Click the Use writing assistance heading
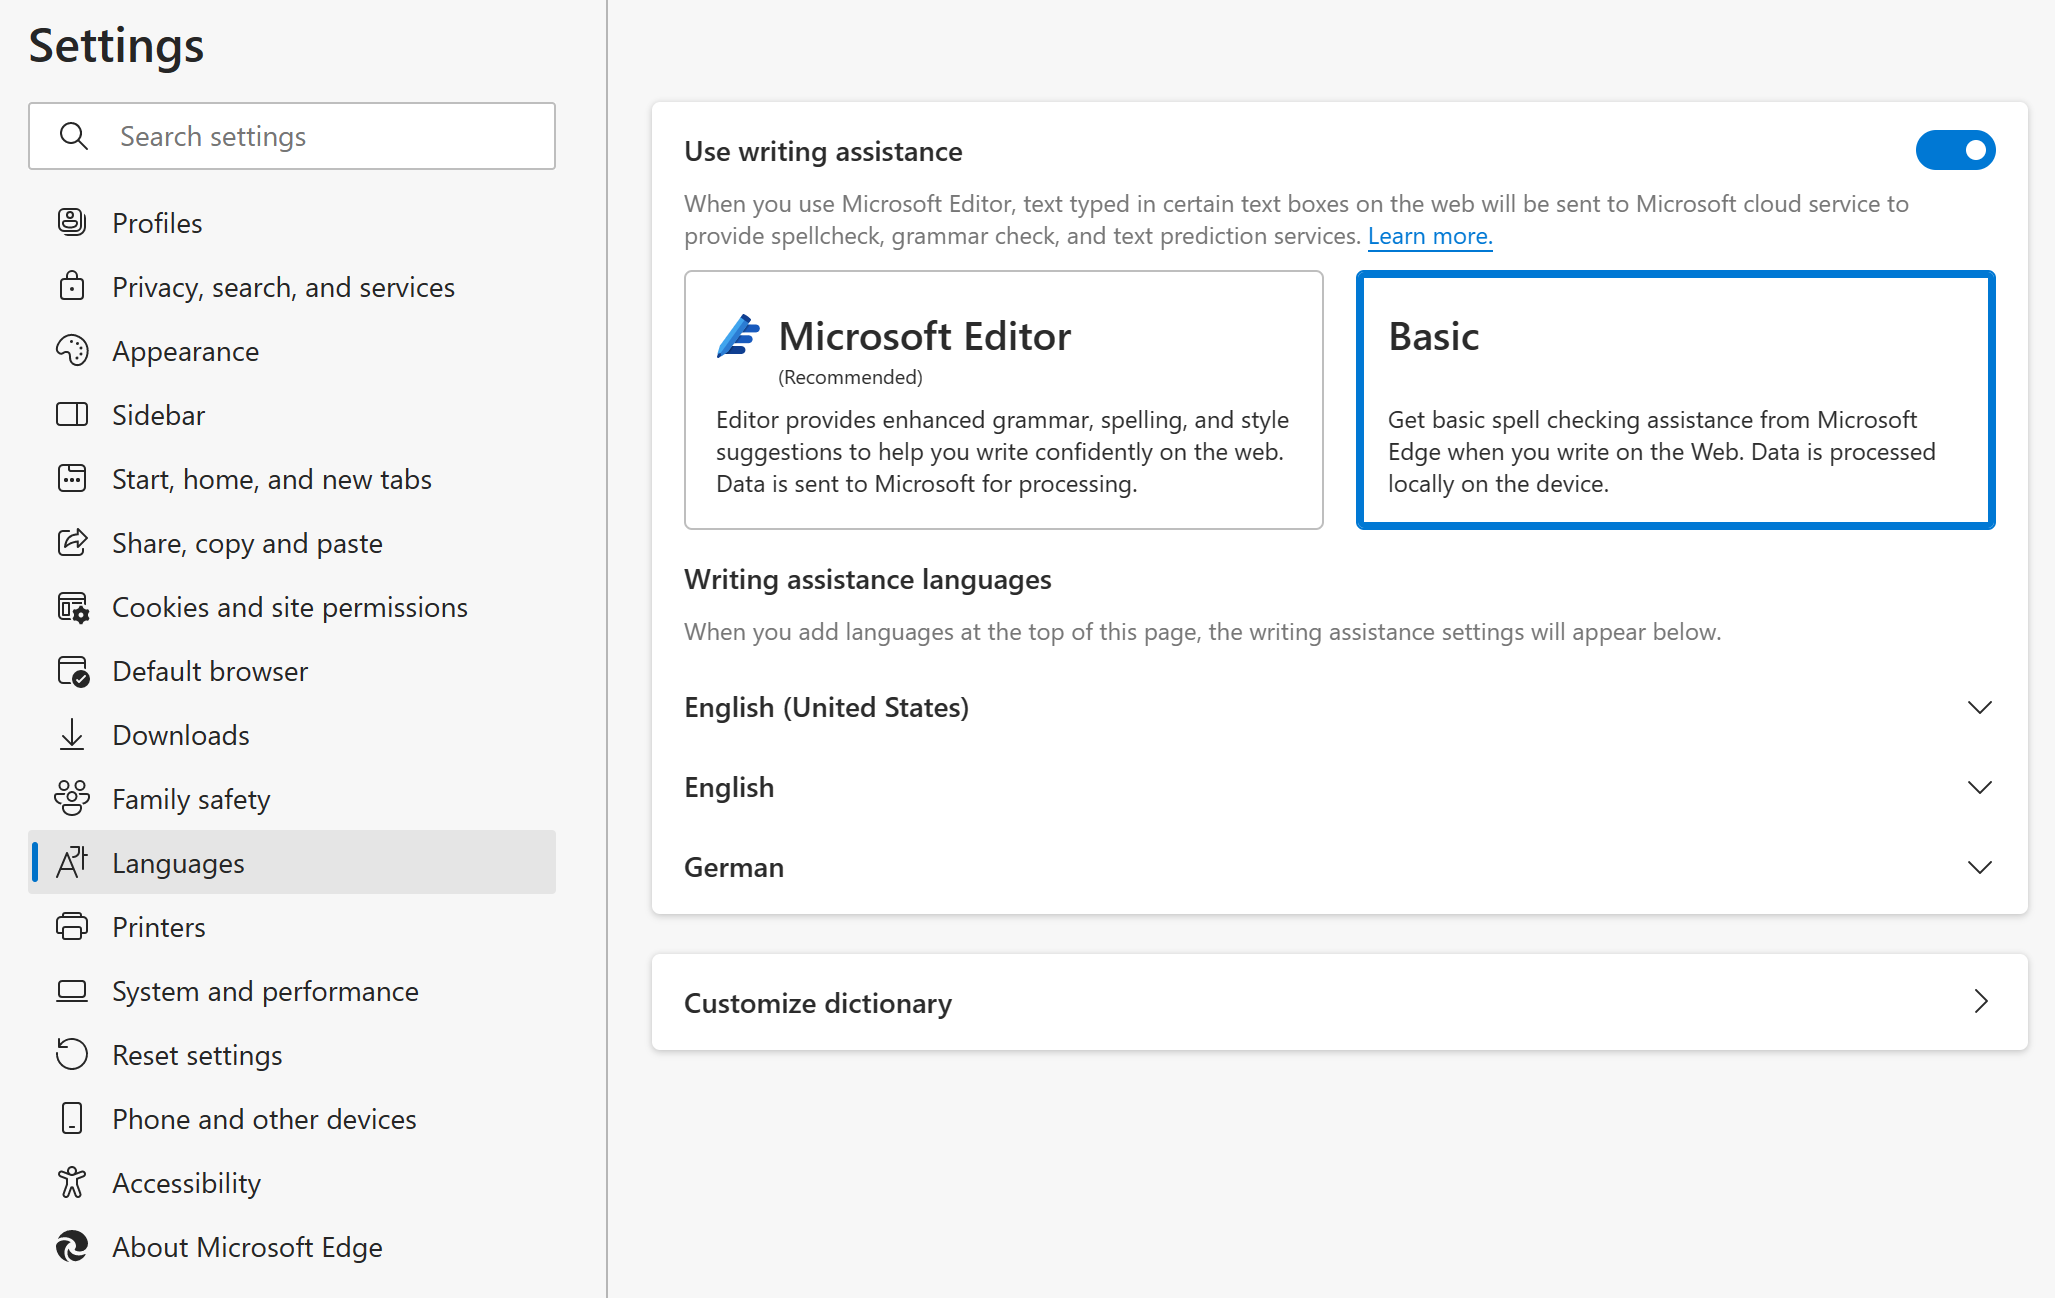This screenshot has width=2055, height=1298. click(823, 151)
